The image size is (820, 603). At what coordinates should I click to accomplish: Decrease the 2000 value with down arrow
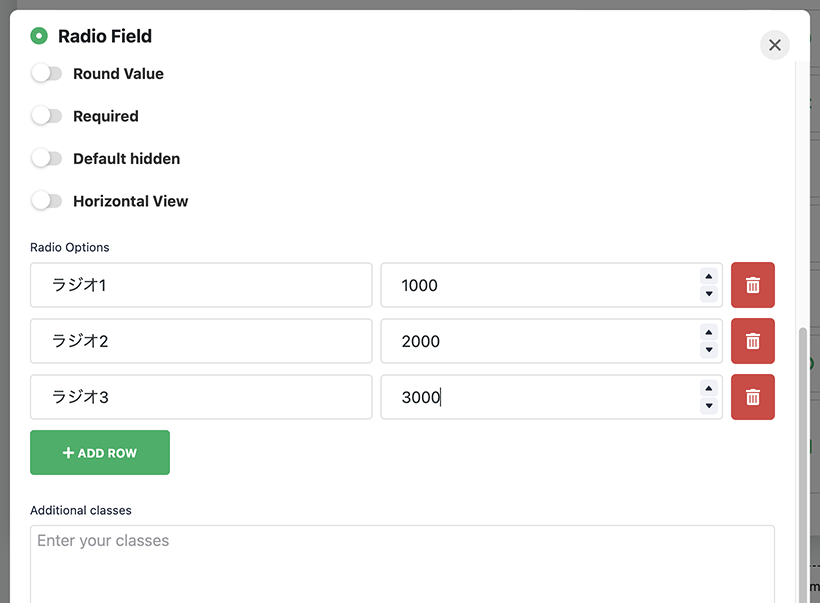click(x=709, y=350)
